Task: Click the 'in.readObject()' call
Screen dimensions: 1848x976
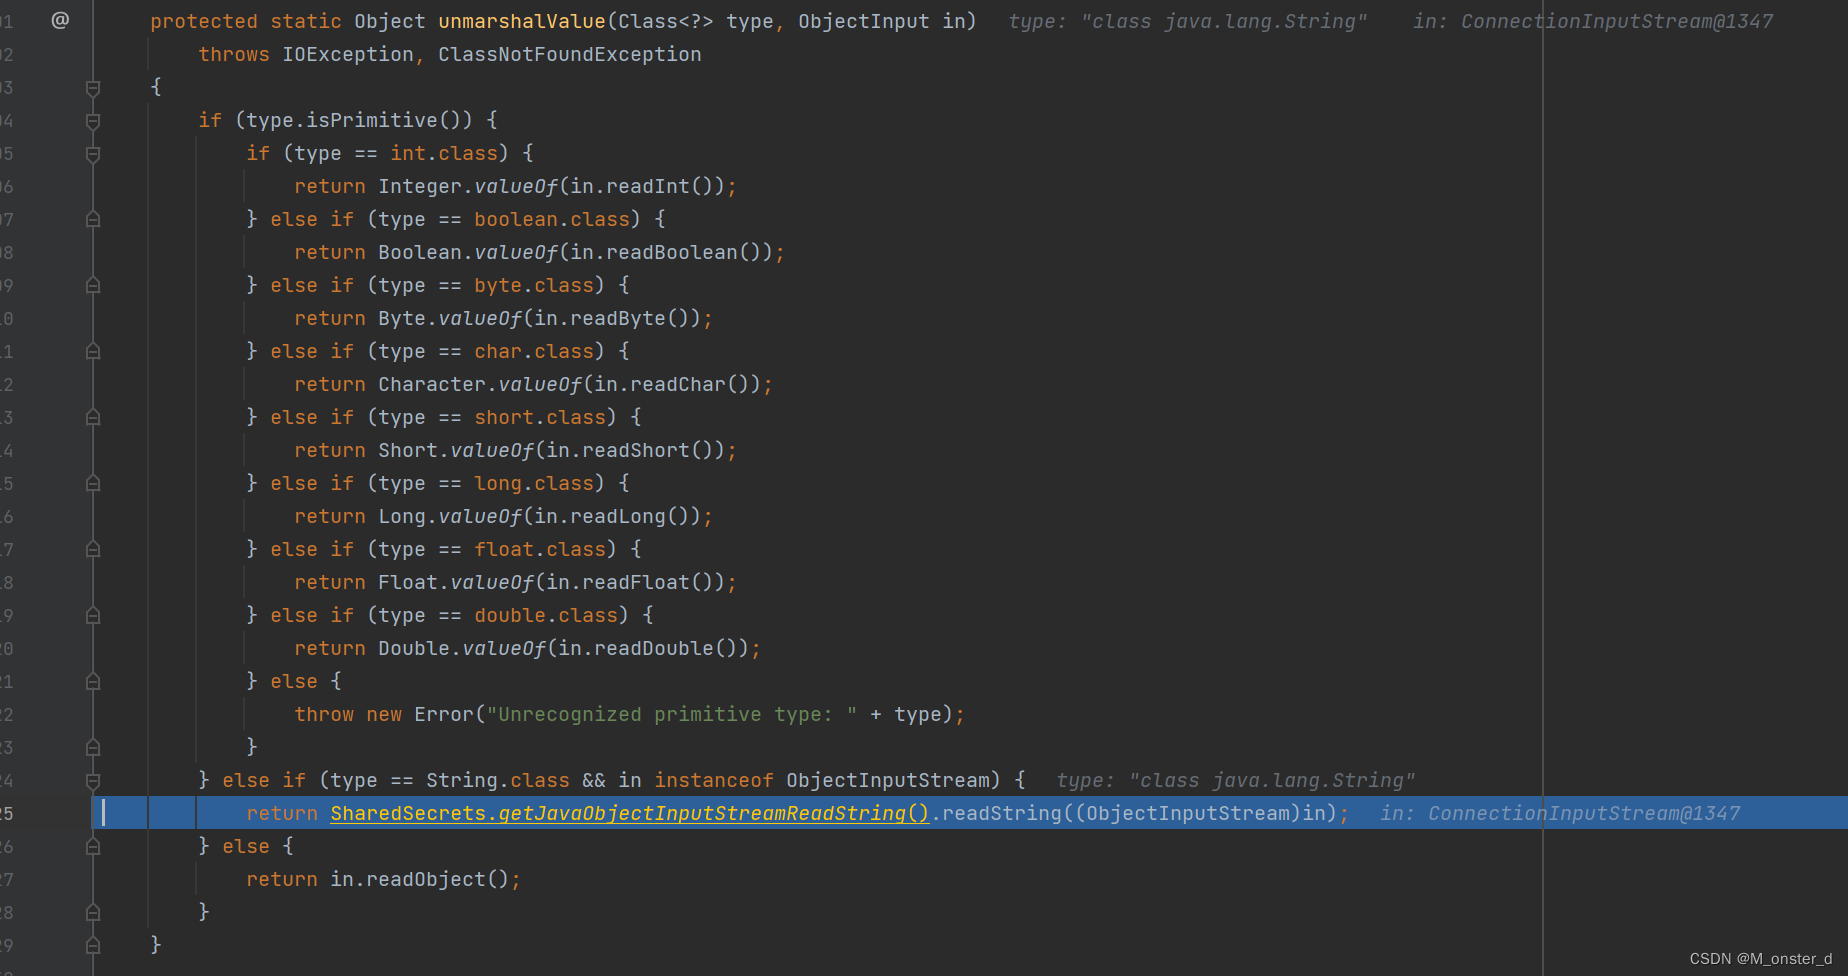Action: pyautogui.click(x=419, y=879)
